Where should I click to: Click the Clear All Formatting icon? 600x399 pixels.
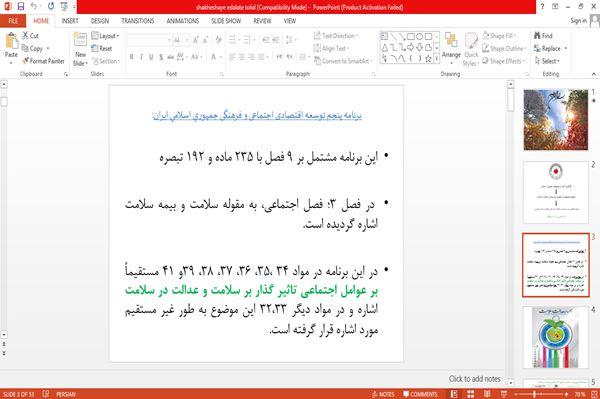pos(218,40)
